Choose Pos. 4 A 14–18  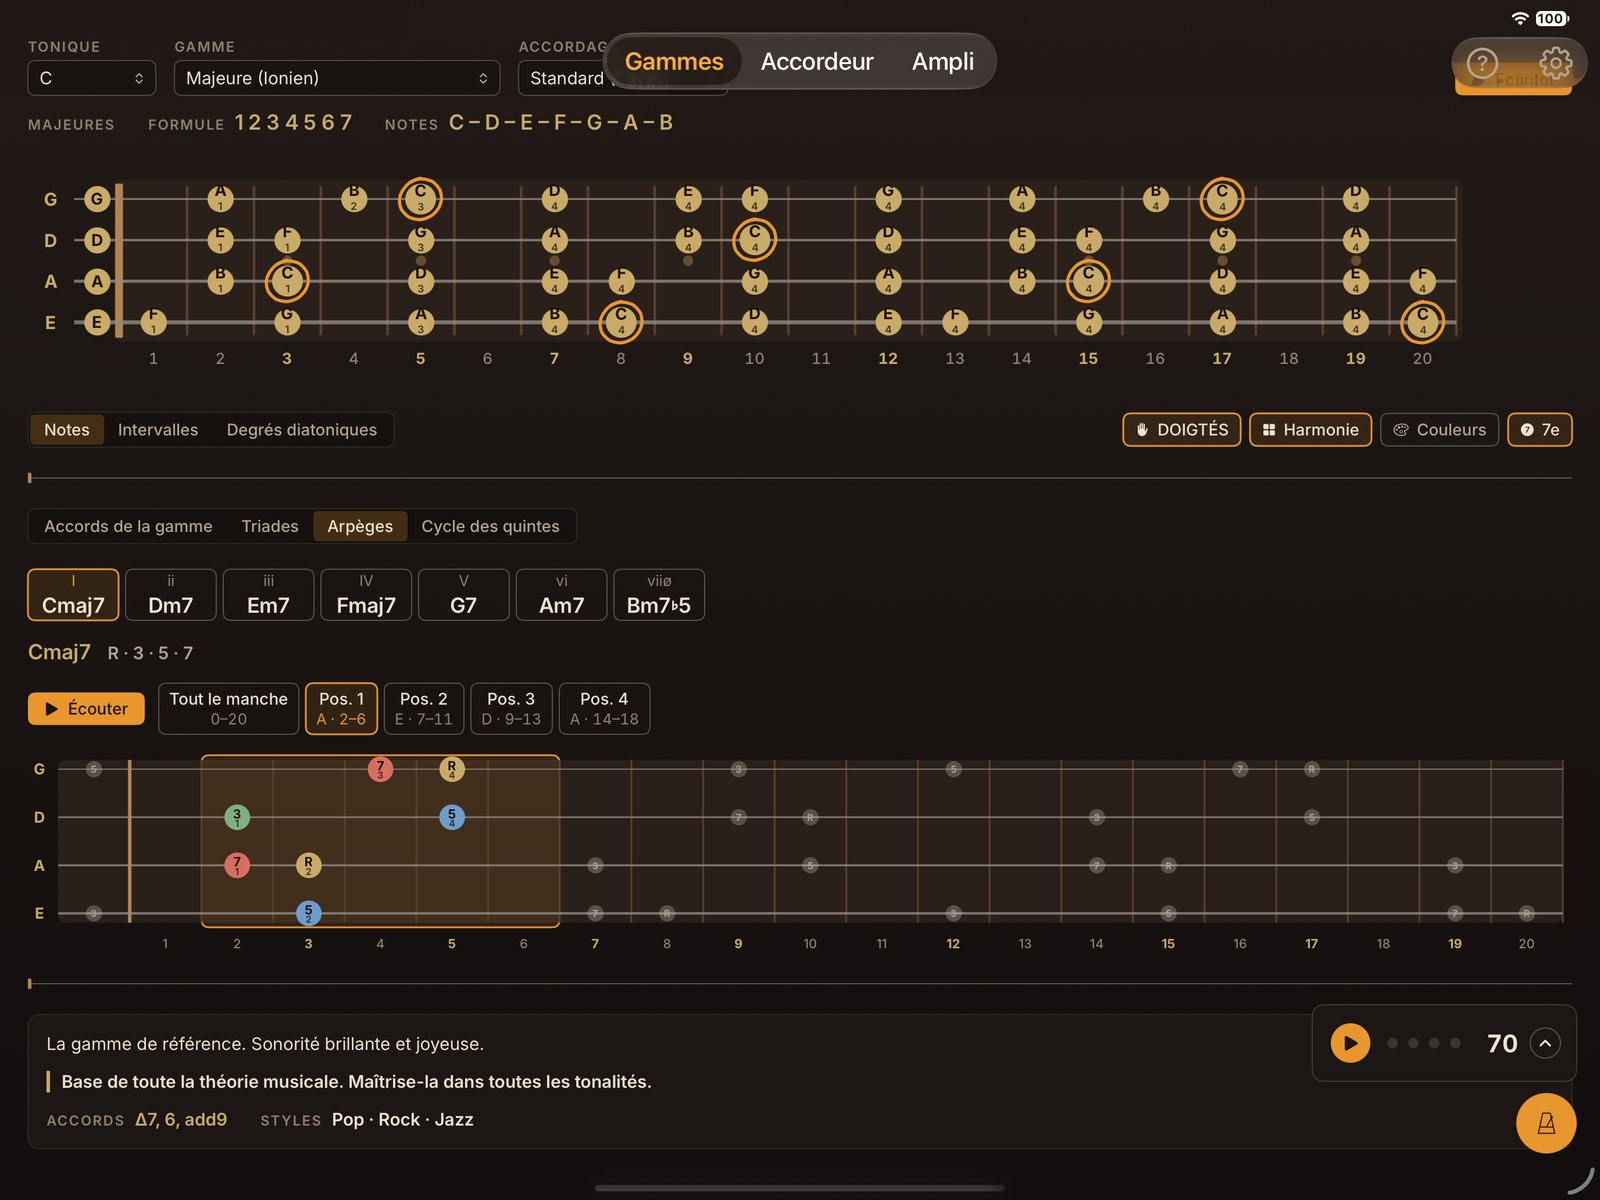pyautogui.click(x=604, y=708)
